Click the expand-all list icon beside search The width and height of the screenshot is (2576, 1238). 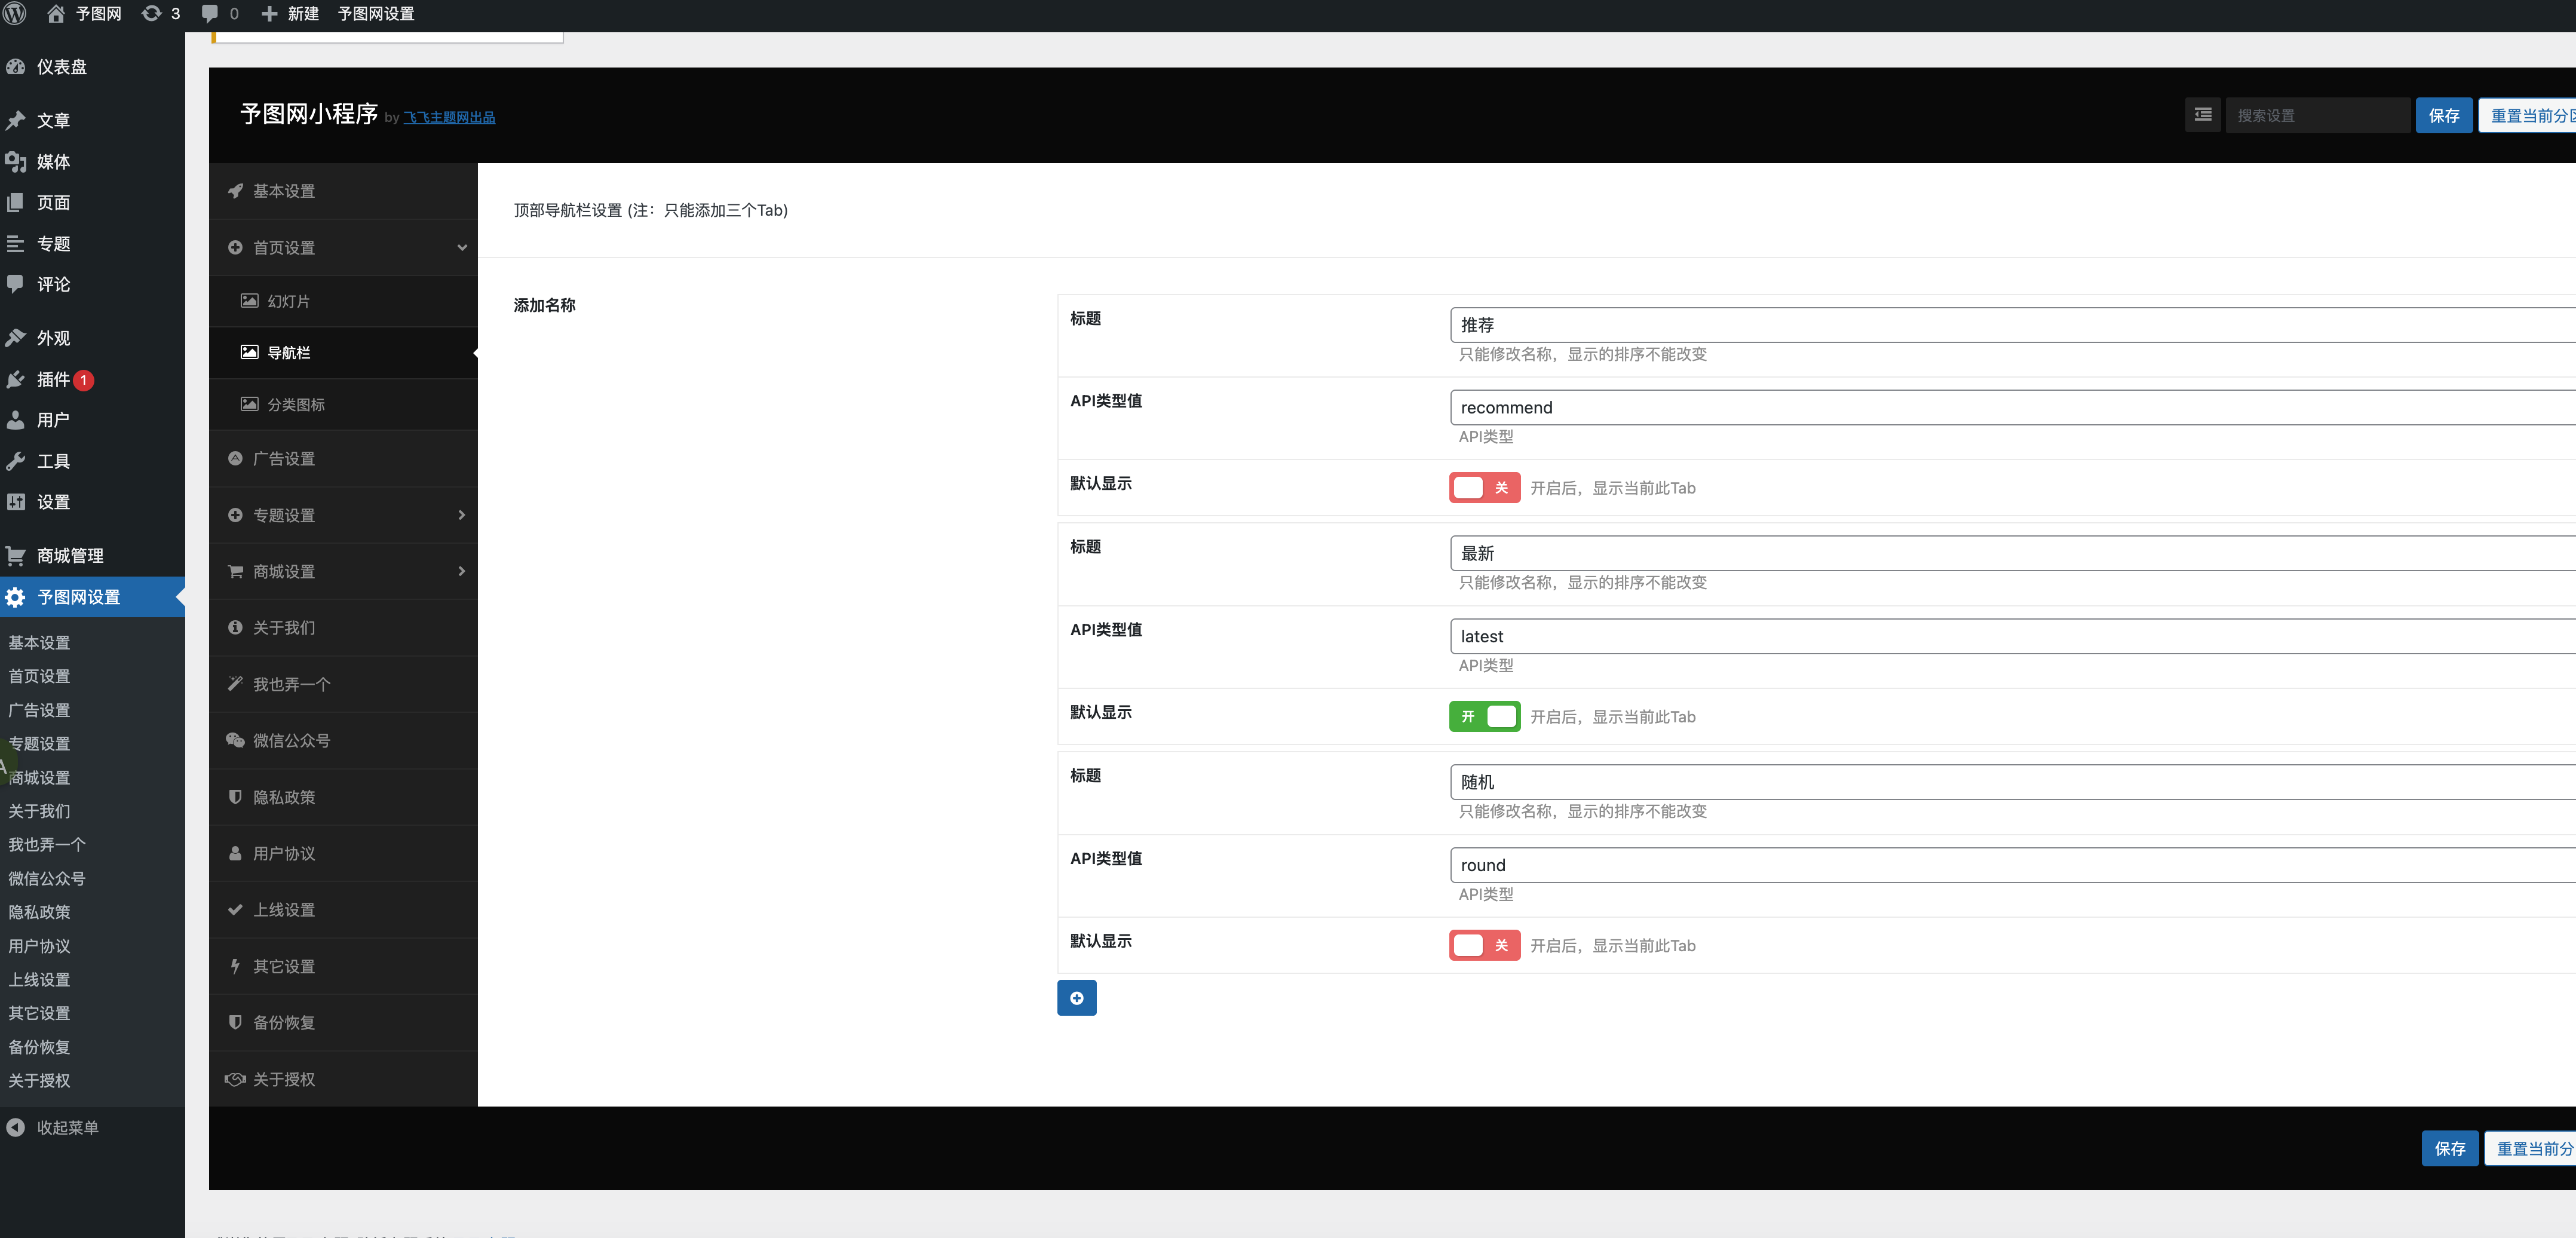click(2203, 115)
